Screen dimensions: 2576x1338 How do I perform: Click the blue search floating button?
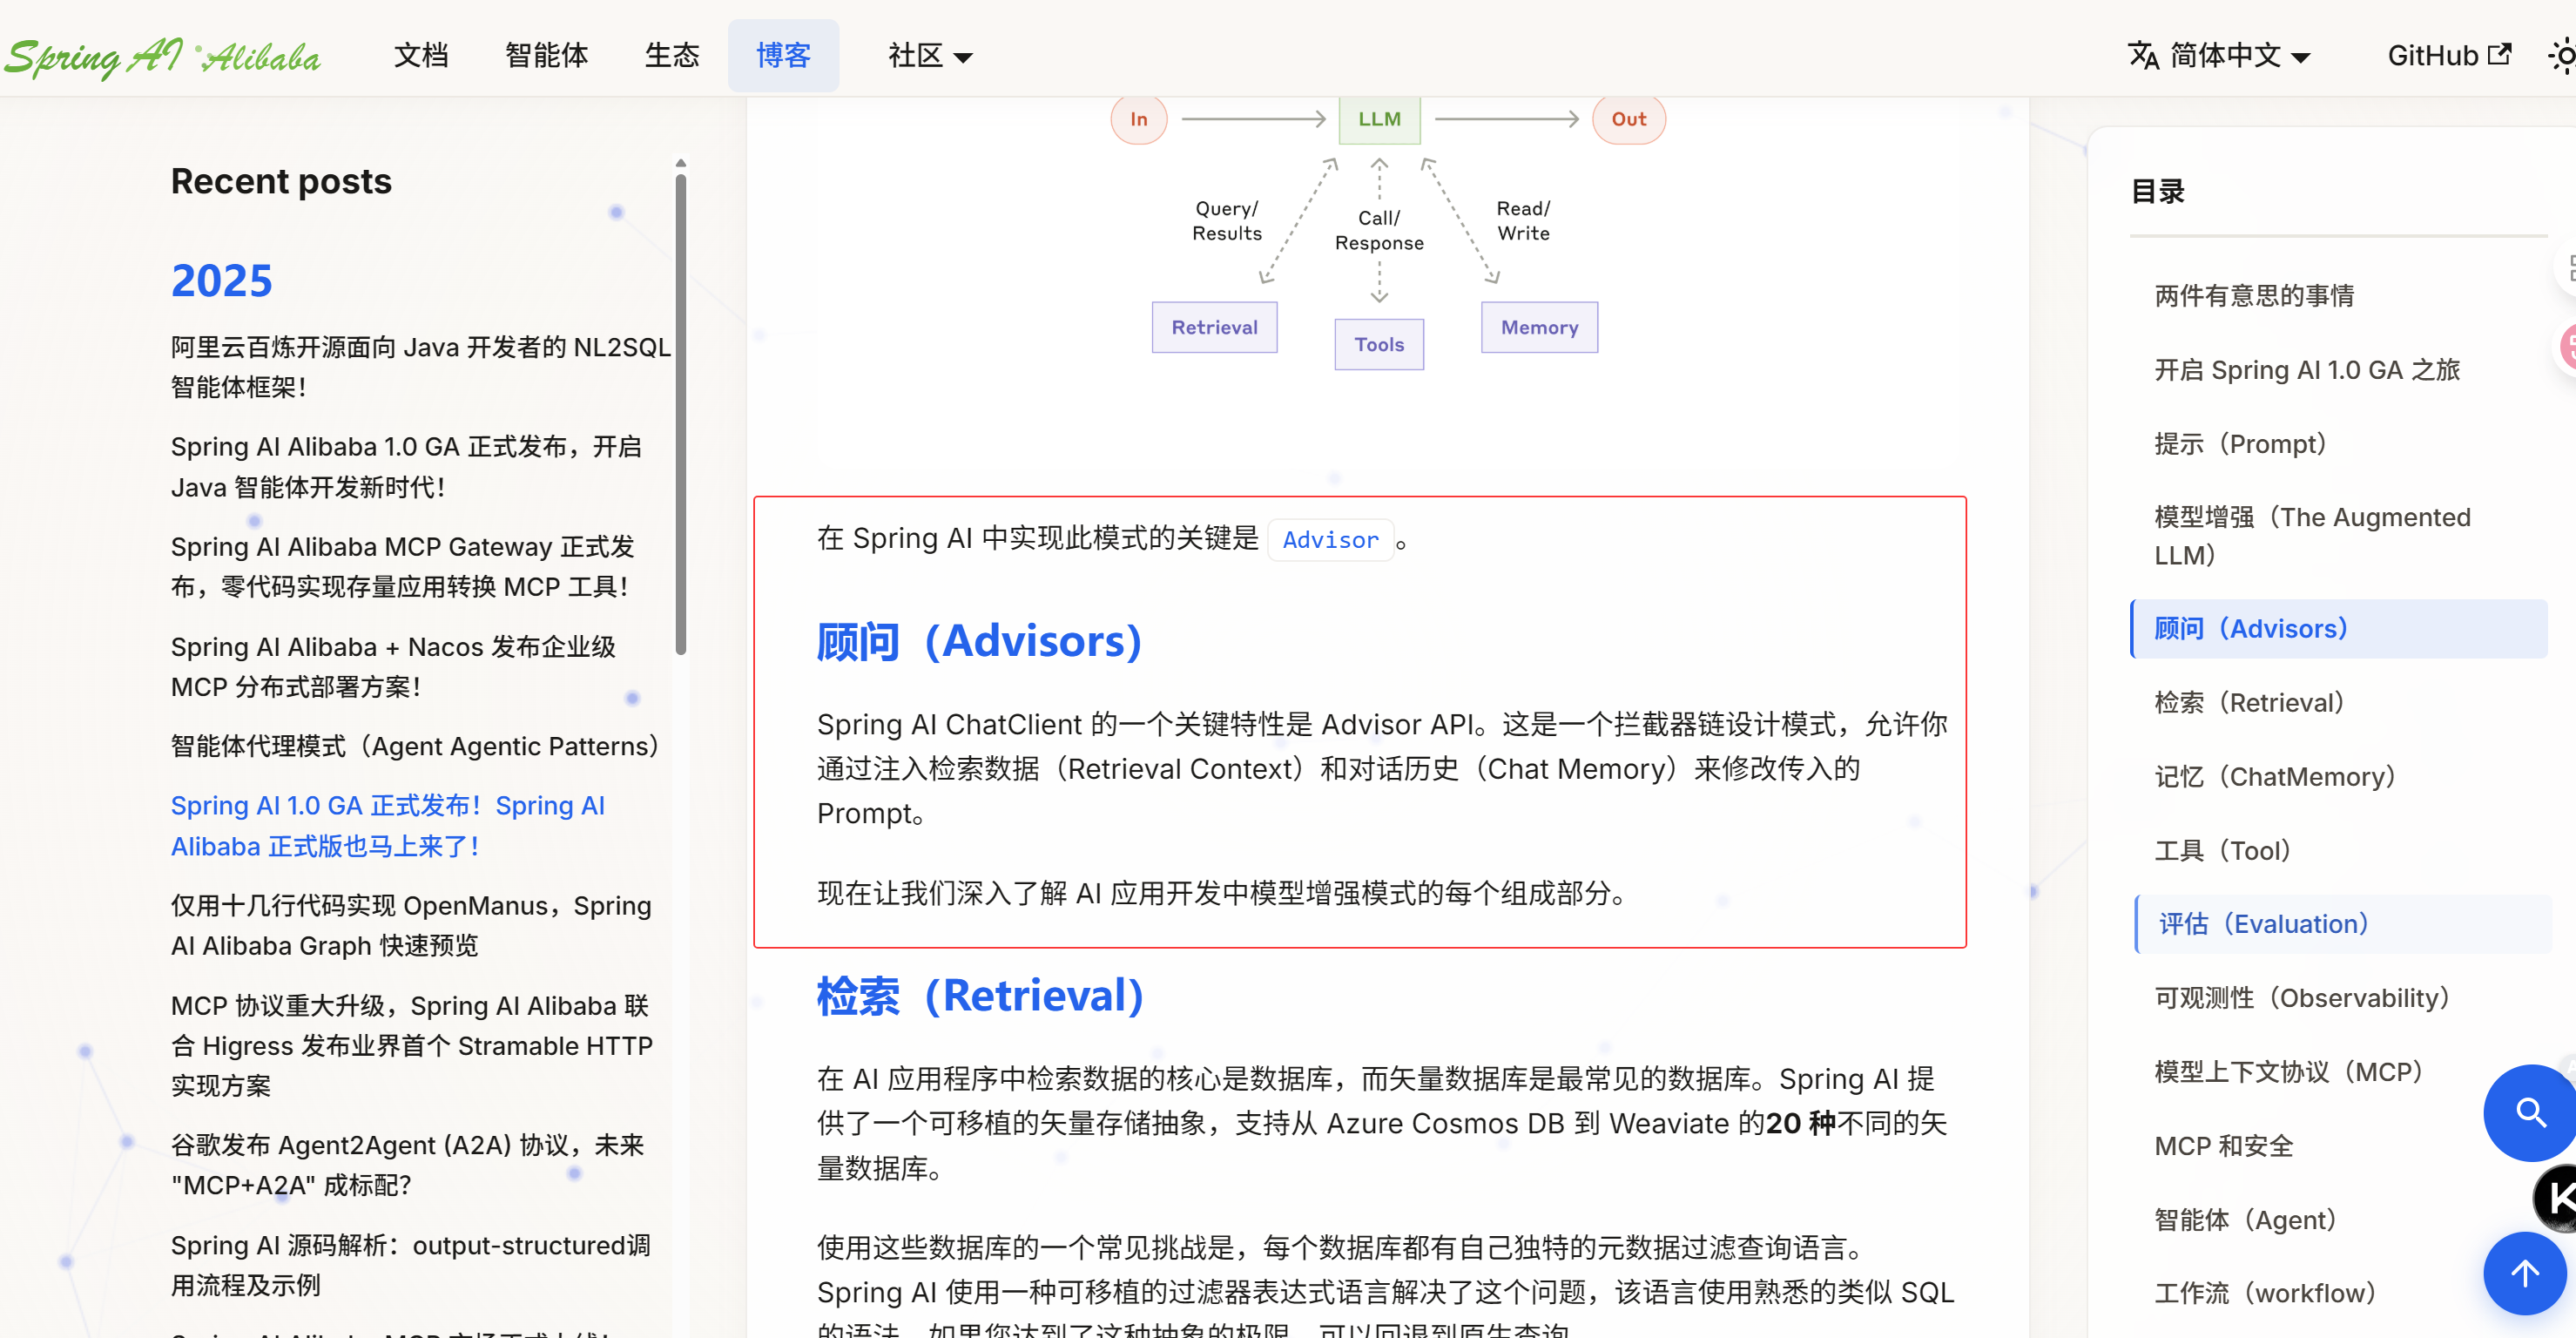[2530, 1112]
